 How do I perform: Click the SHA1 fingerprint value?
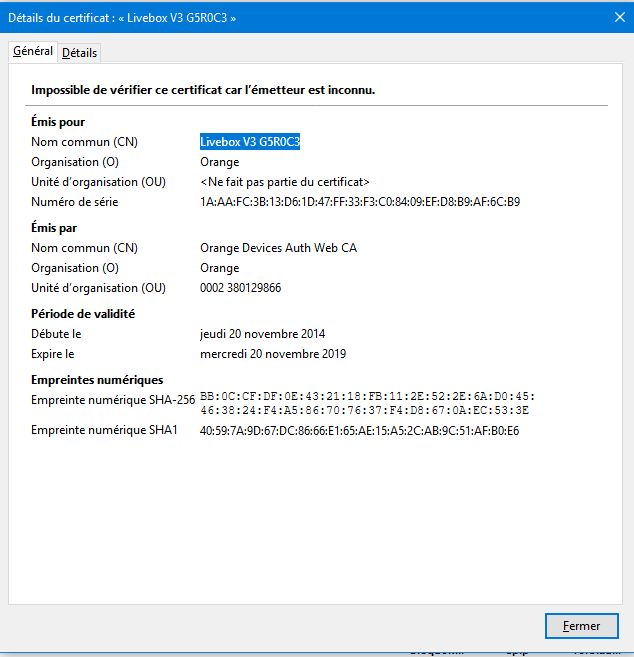[x=359, y=431]
